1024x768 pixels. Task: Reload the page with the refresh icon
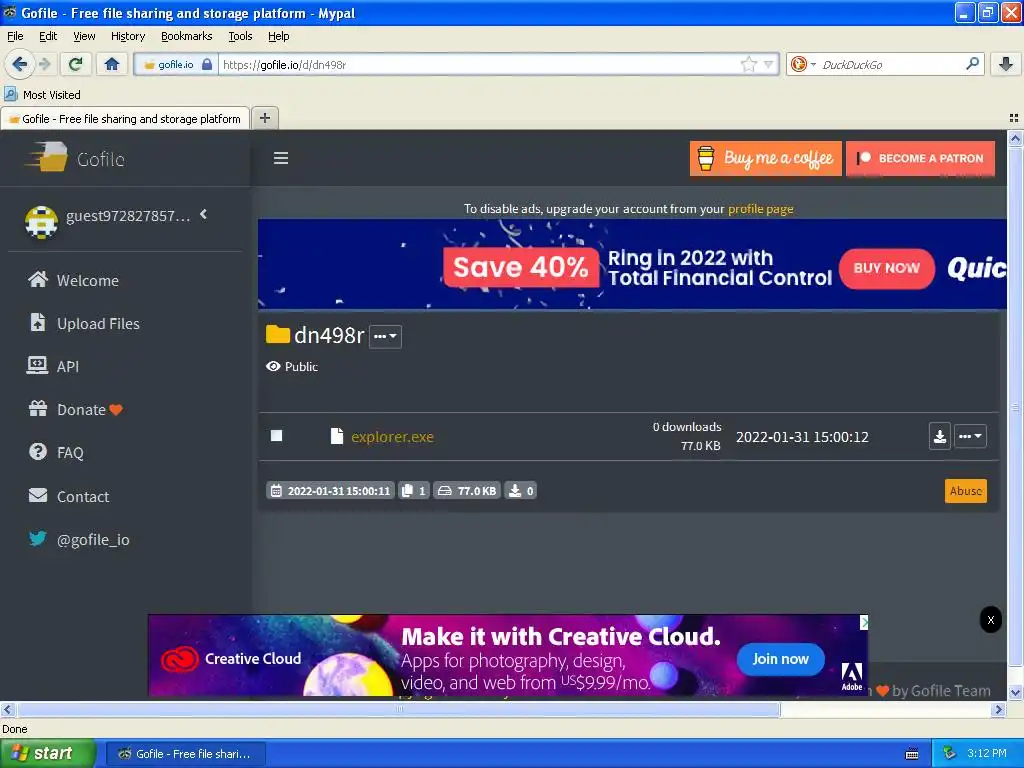click(x=76, y=64)
